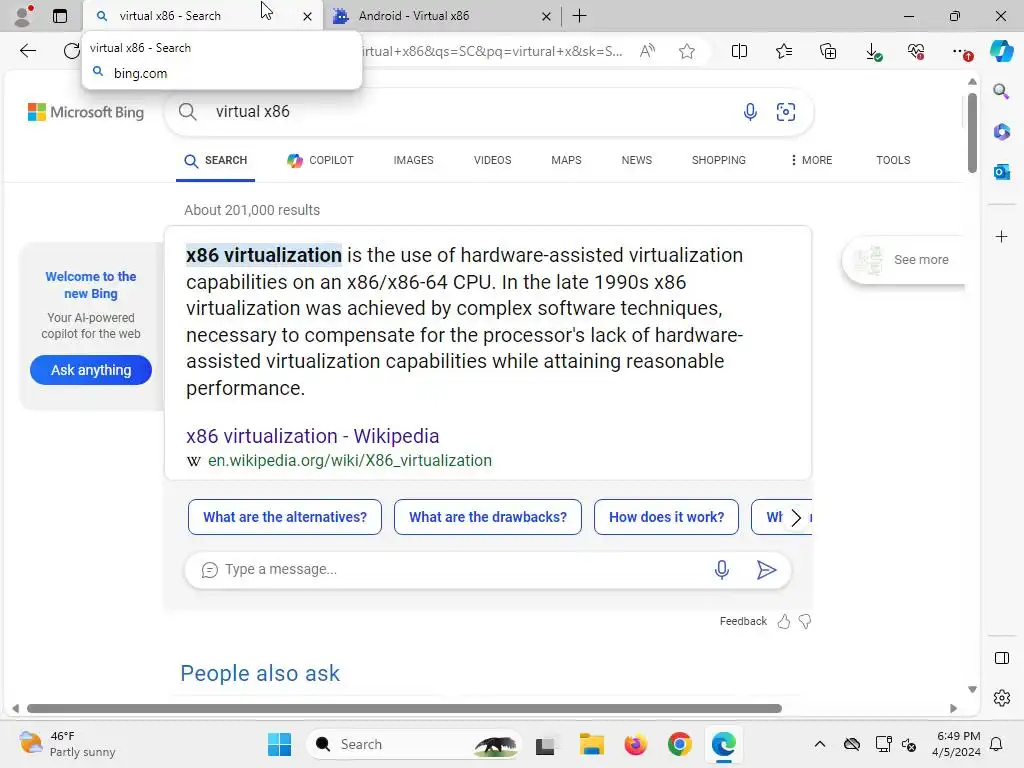Screen dimensions: 1024x768
Task: Launch Google Chrome from taskbar
Action: pyautogui.click(x=679, y=744)
